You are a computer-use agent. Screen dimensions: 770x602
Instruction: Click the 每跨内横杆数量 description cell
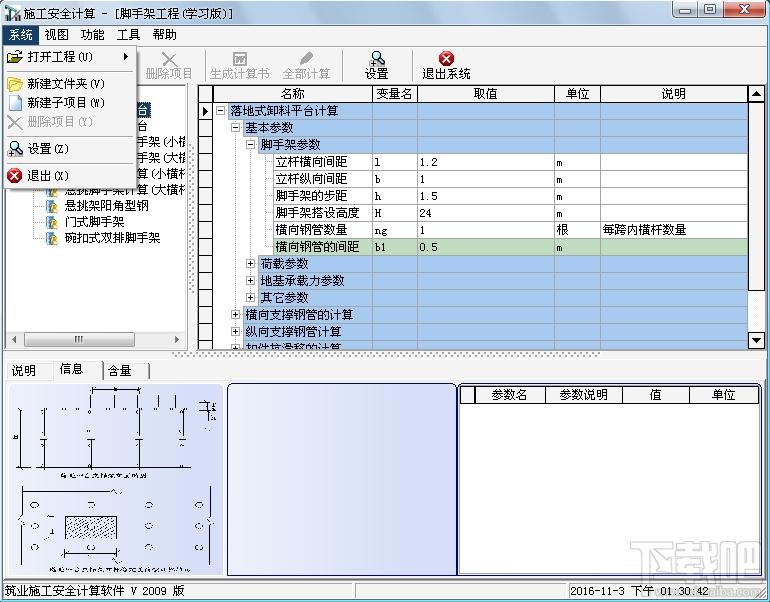(674, 230)
